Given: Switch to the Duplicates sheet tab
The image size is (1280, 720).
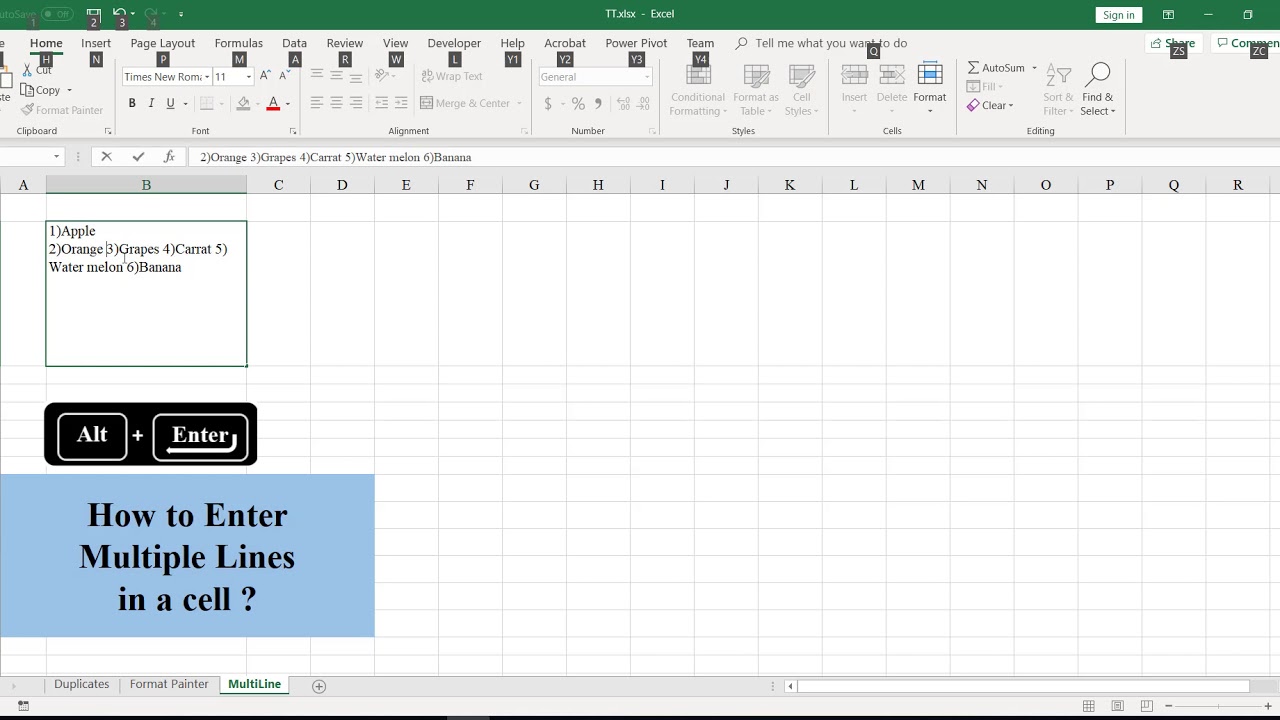Looking at the screenshot, I should [x=81, y=684].
